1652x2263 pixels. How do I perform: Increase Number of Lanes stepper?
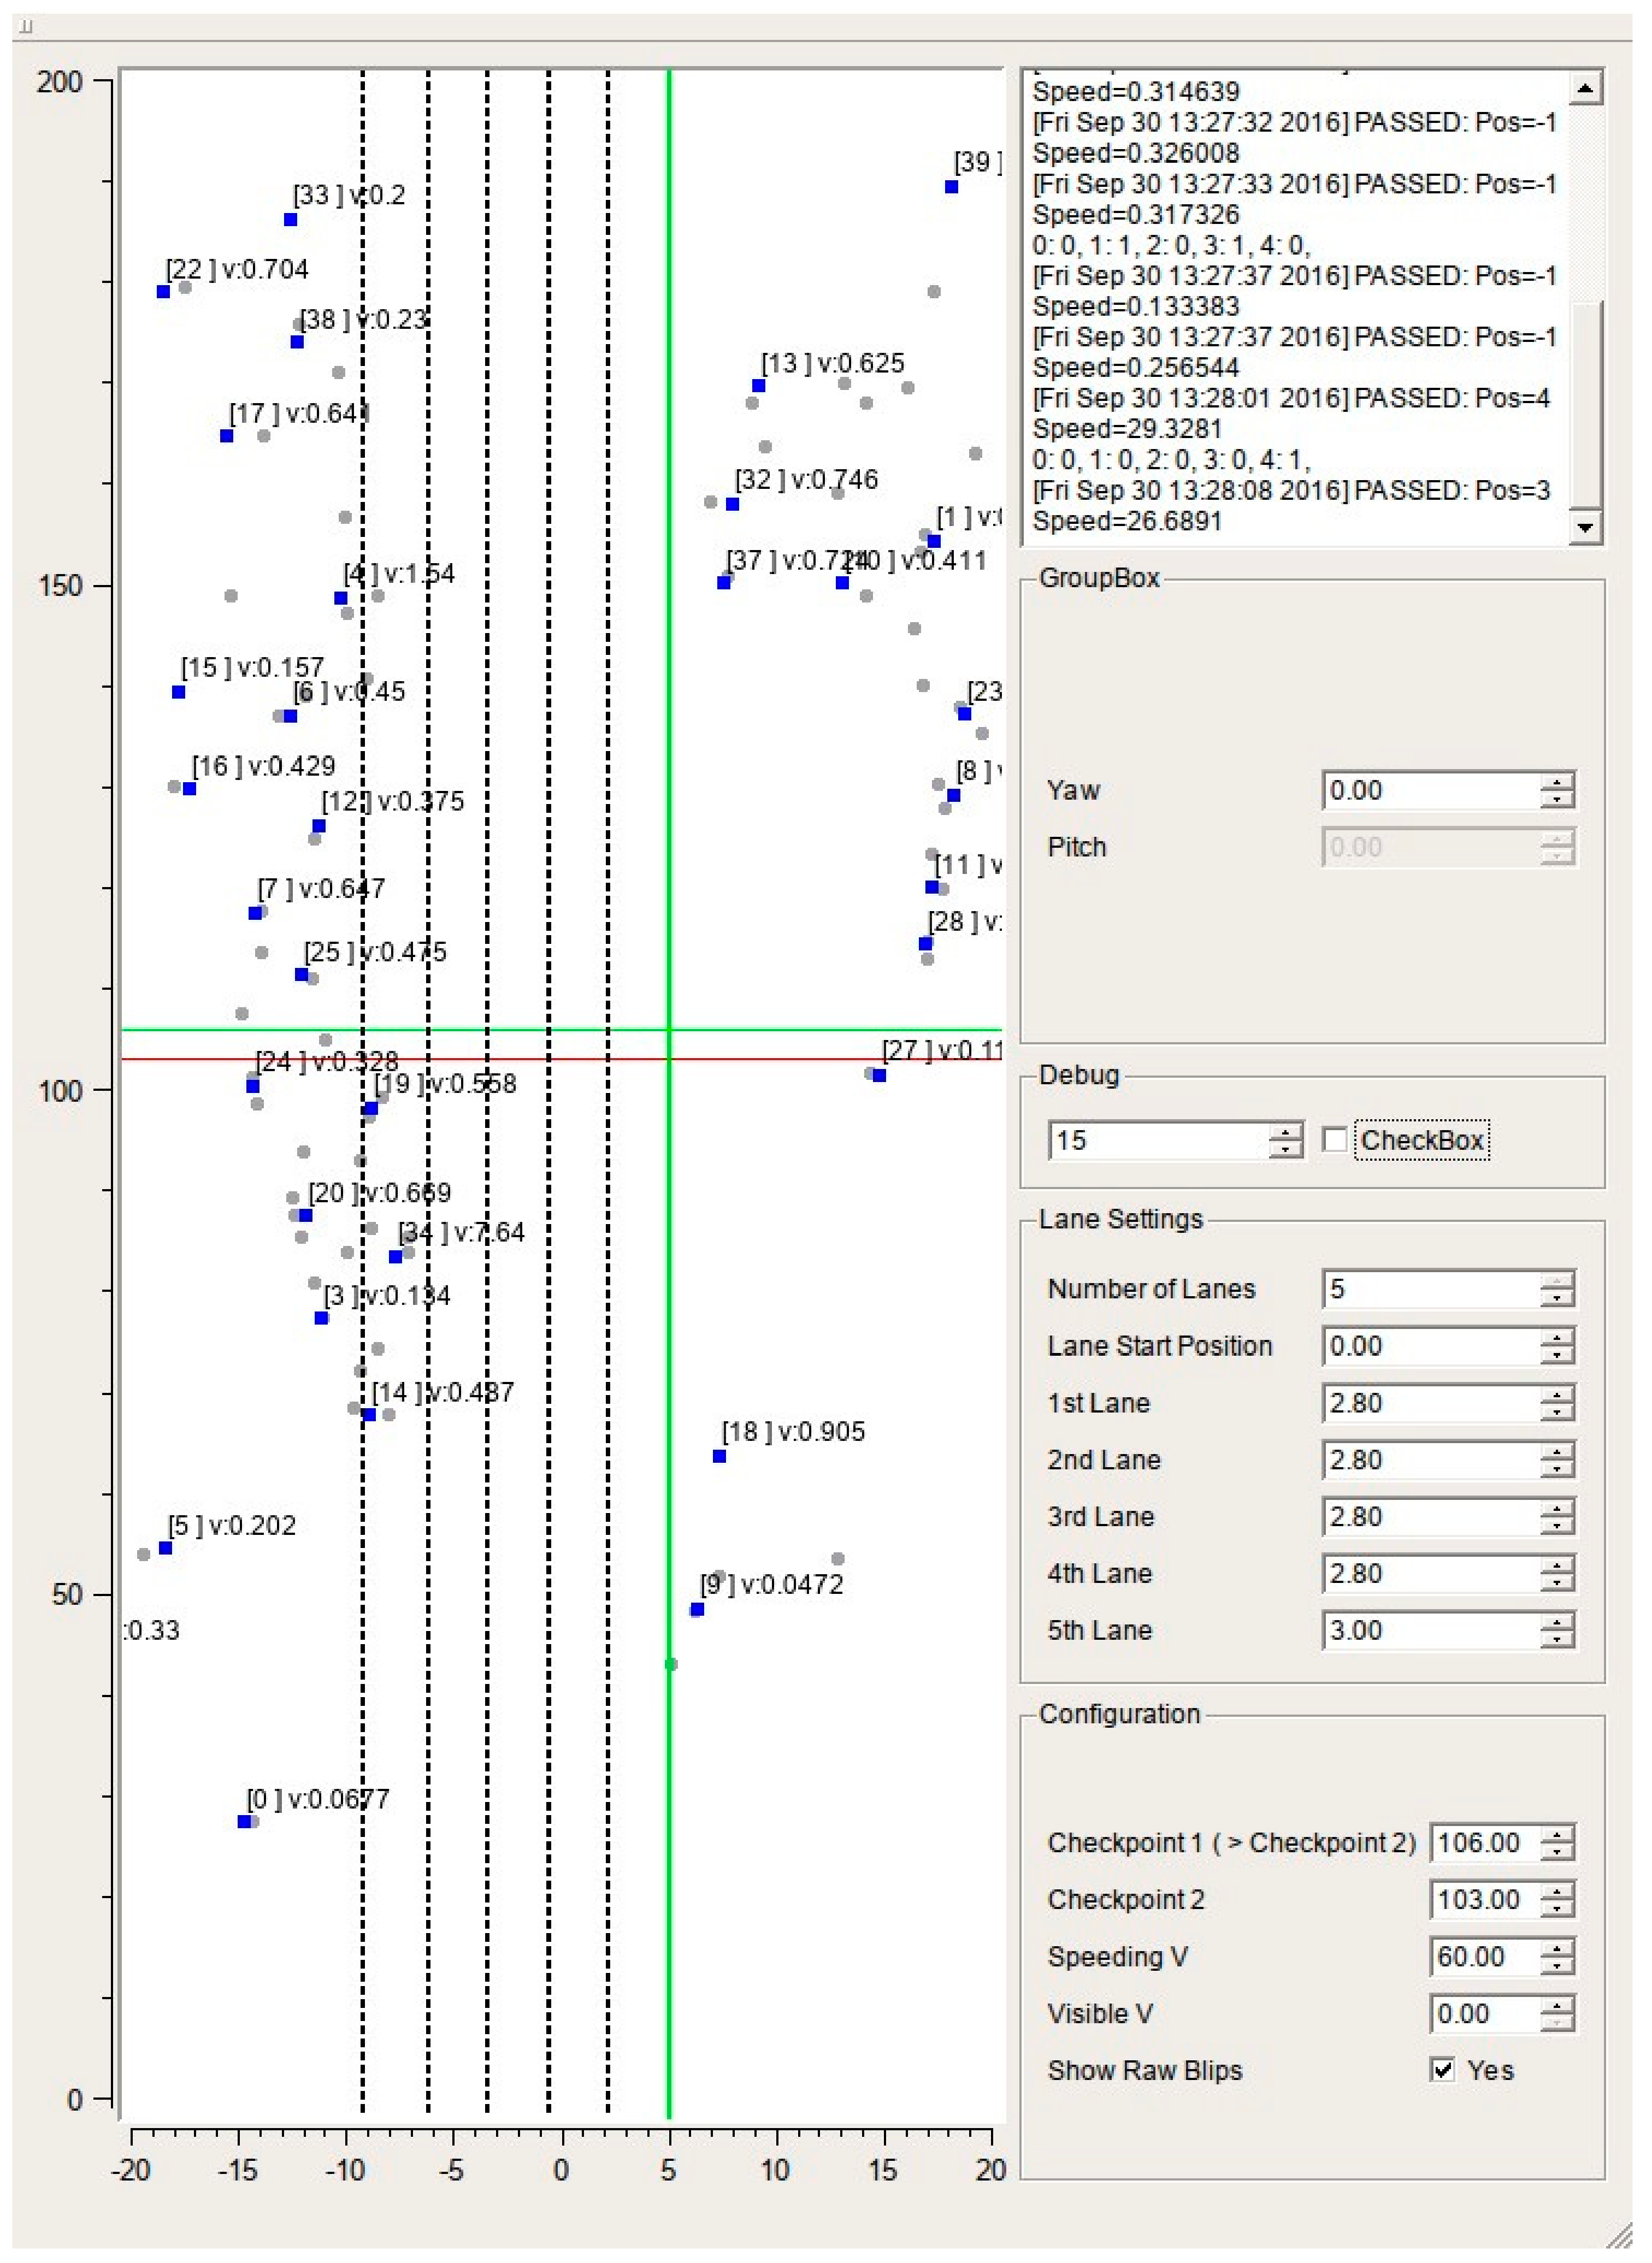point(1557,1281)
